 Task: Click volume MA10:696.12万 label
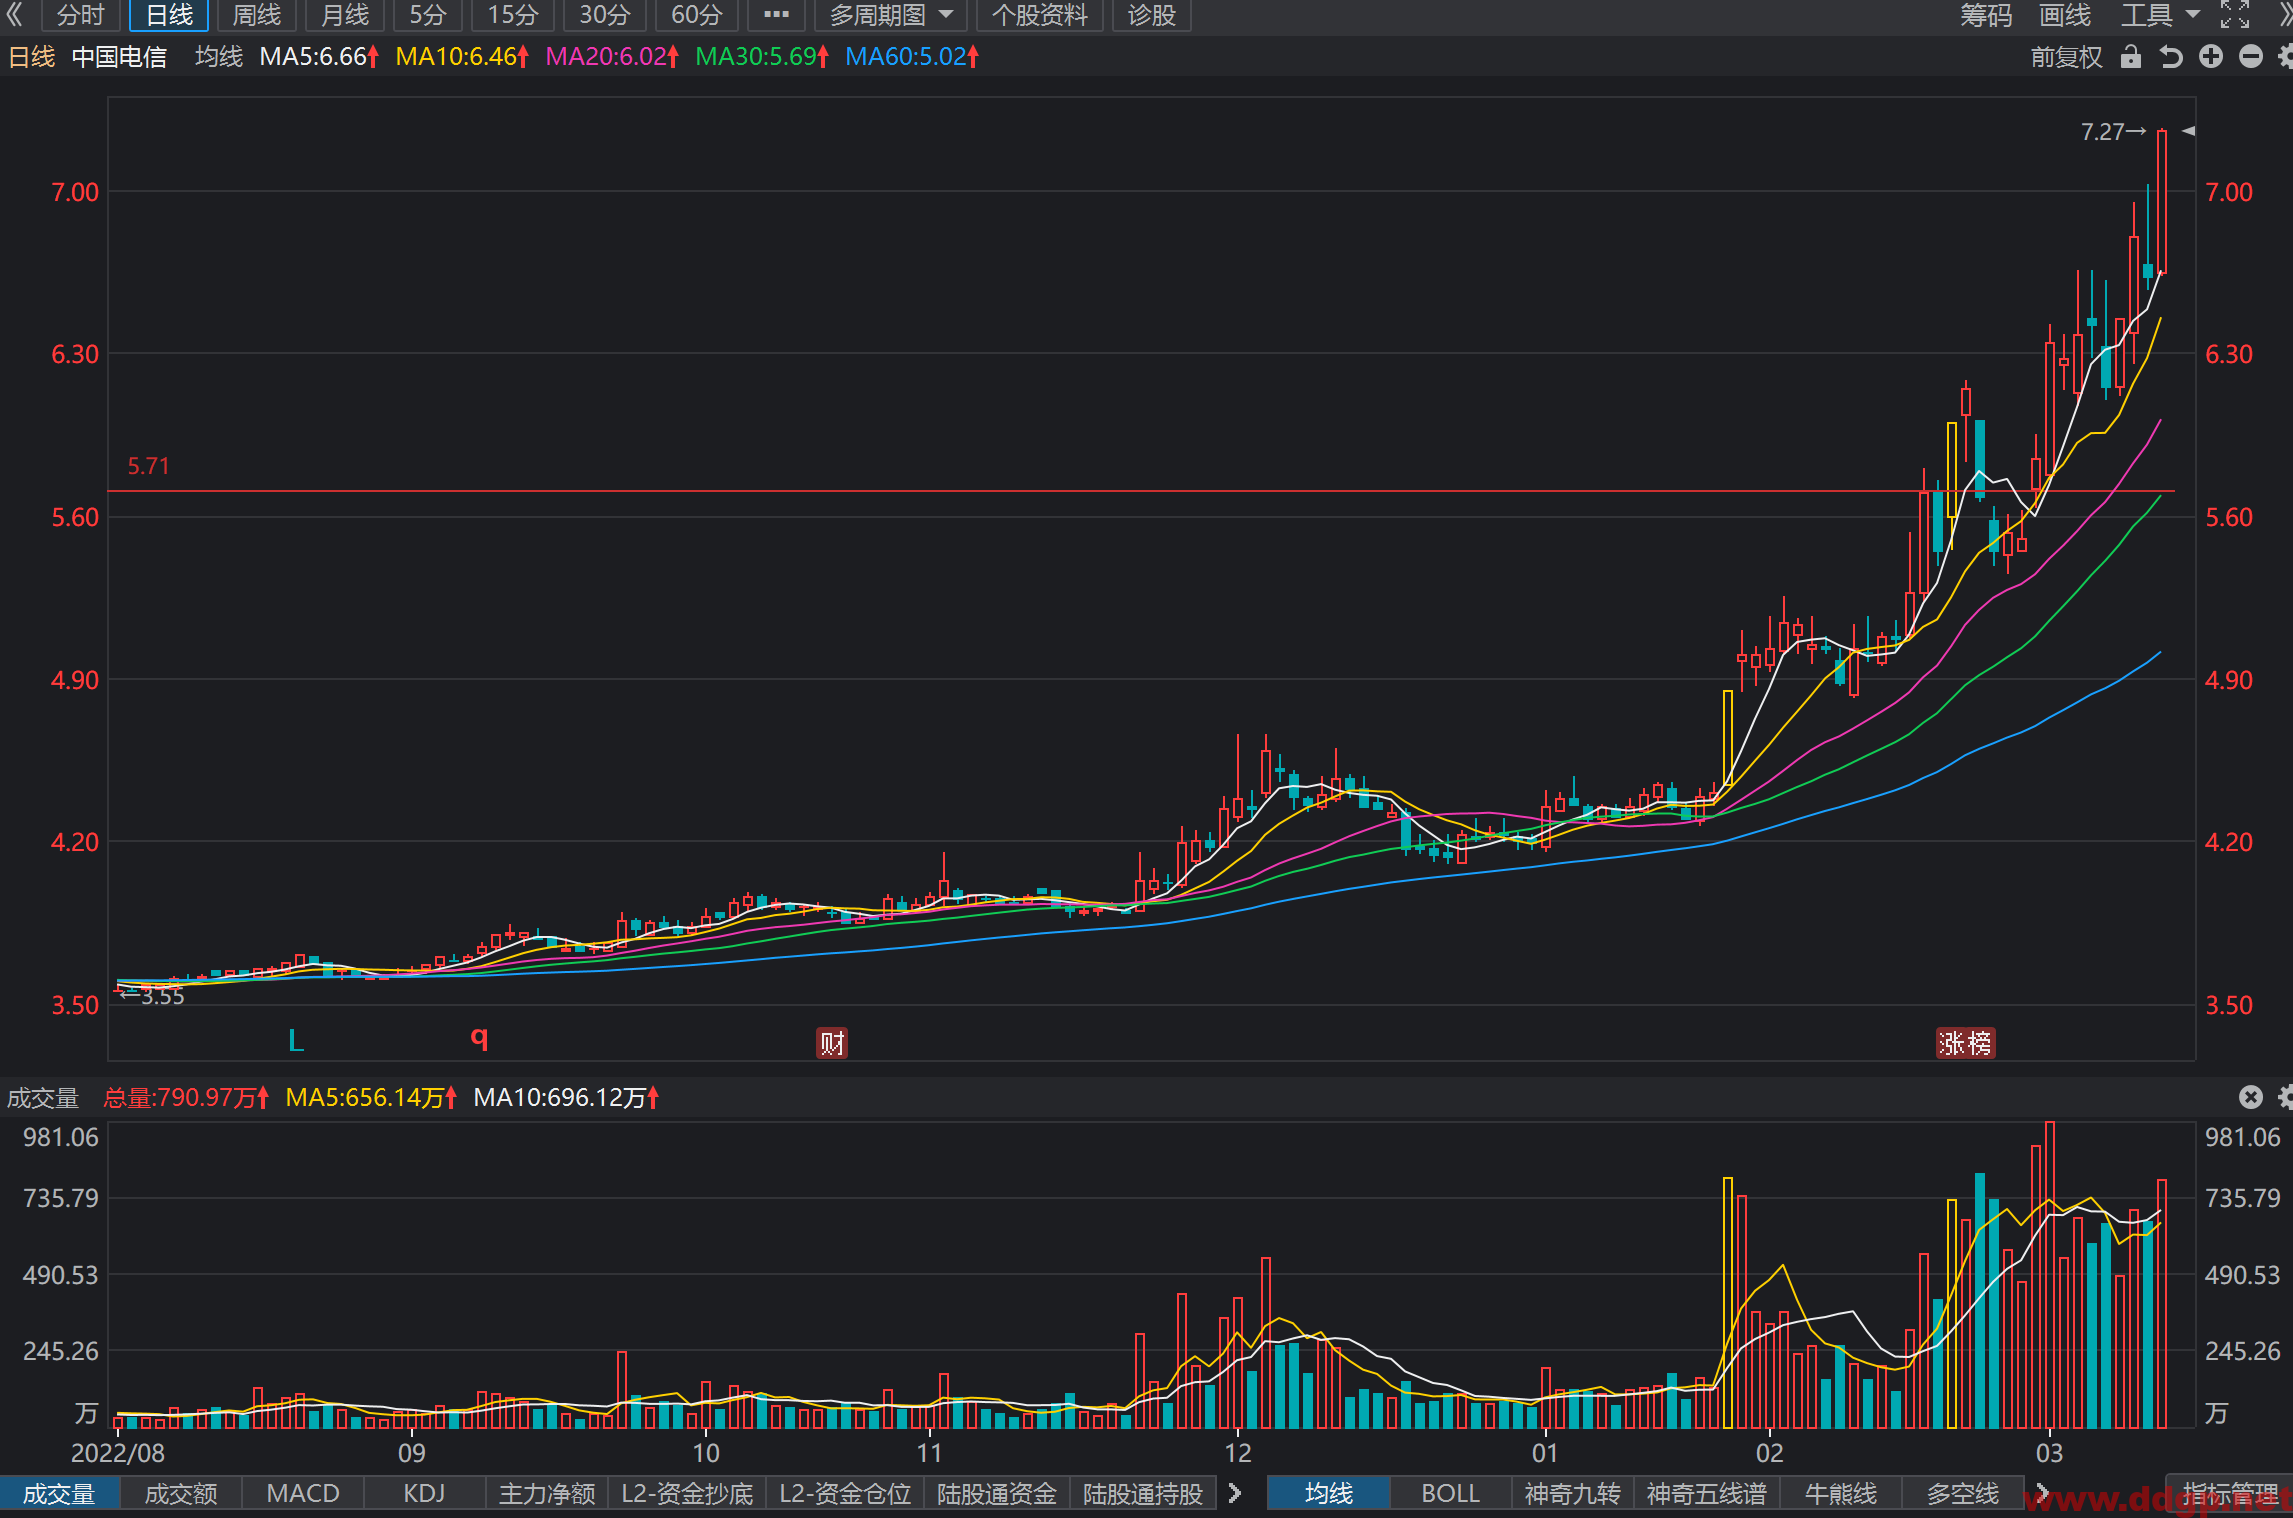(x=566, y=1097)
